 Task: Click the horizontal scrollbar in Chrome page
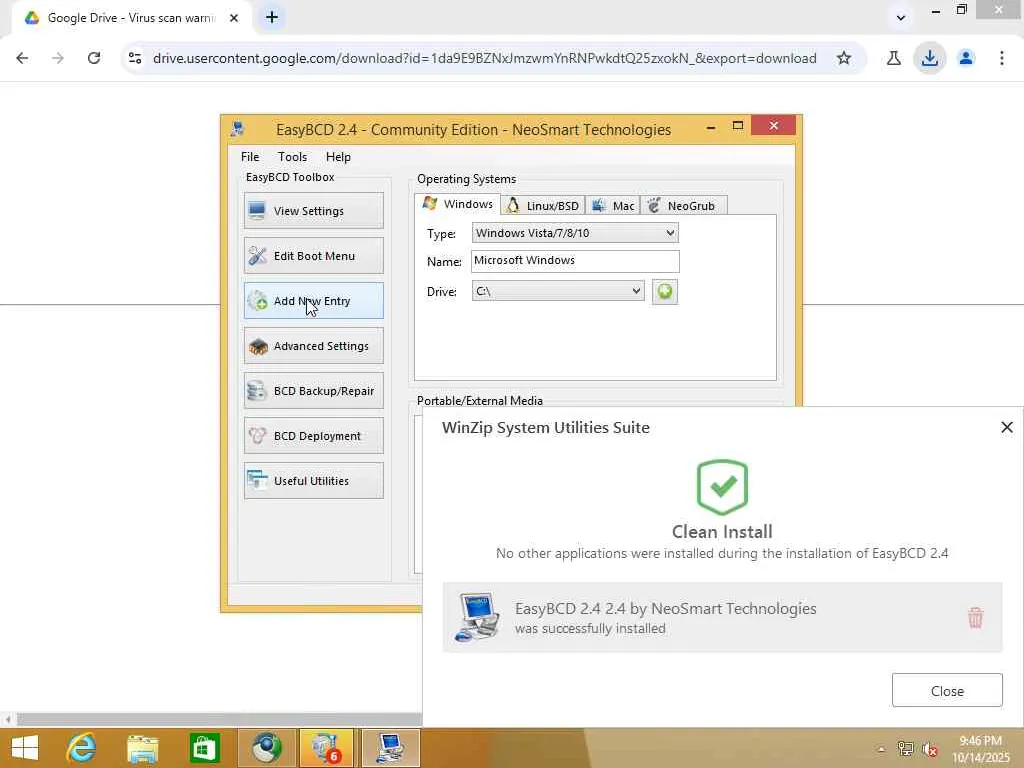(219, 719)
